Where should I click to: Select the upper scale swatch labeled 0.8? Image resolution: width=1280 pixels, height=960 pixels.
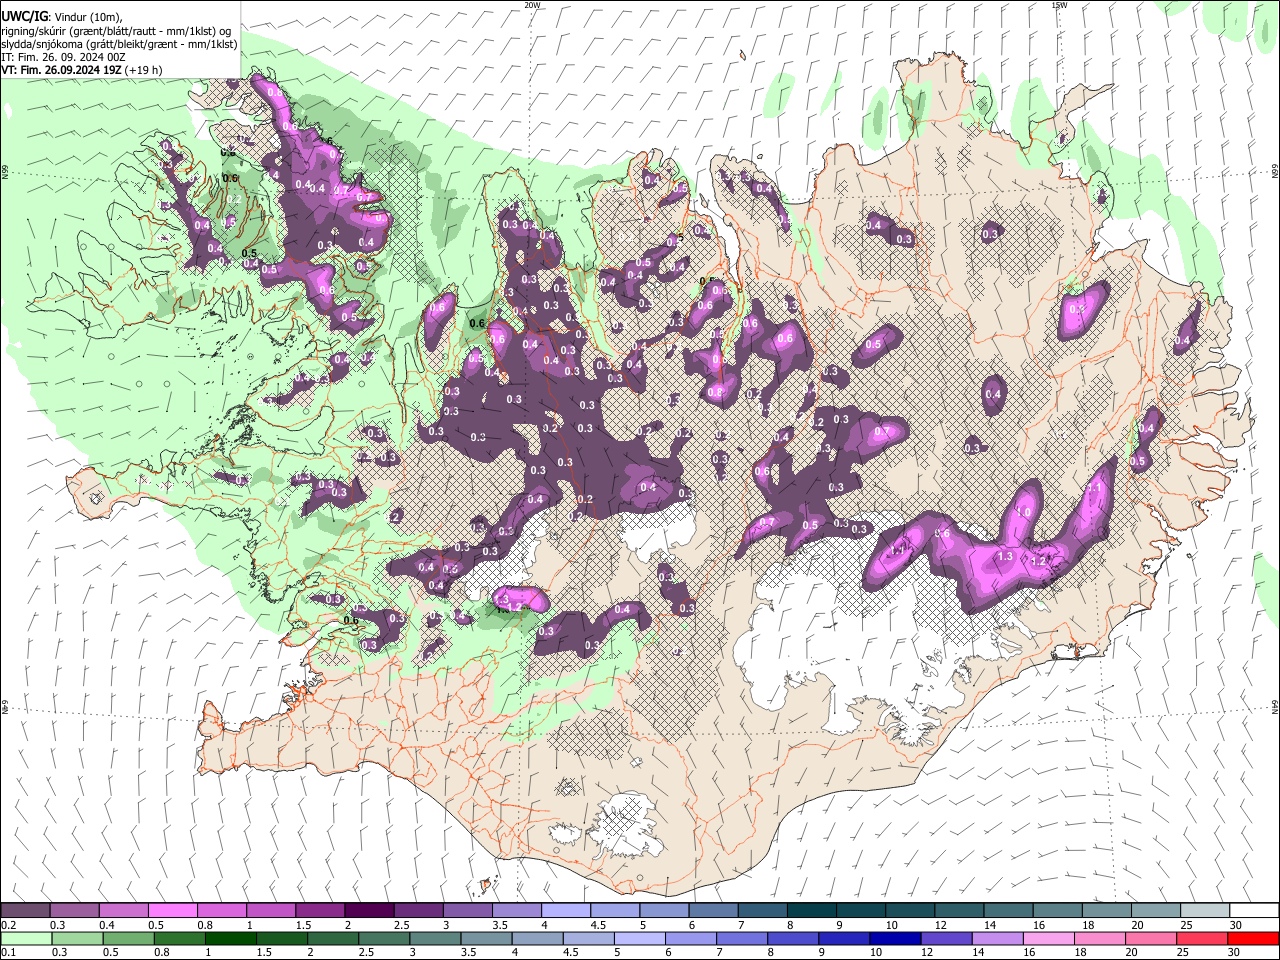(221, 911)
